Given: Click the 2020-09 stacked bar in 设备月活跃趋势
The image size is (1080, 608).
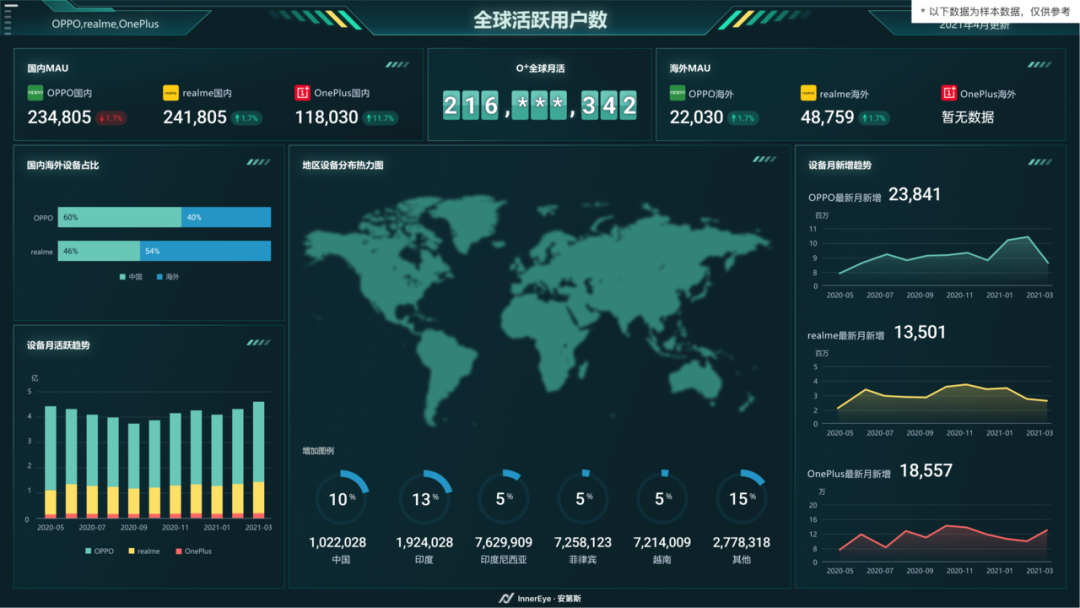Looking at the screenshot, I should tap(134, 470).
